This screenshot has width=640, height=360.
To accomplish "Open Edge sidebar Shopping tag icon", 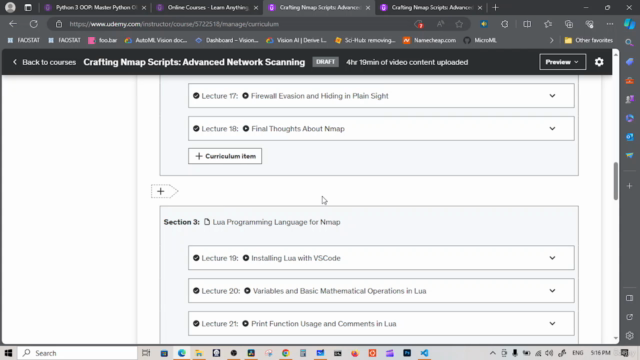I will 629,62.
